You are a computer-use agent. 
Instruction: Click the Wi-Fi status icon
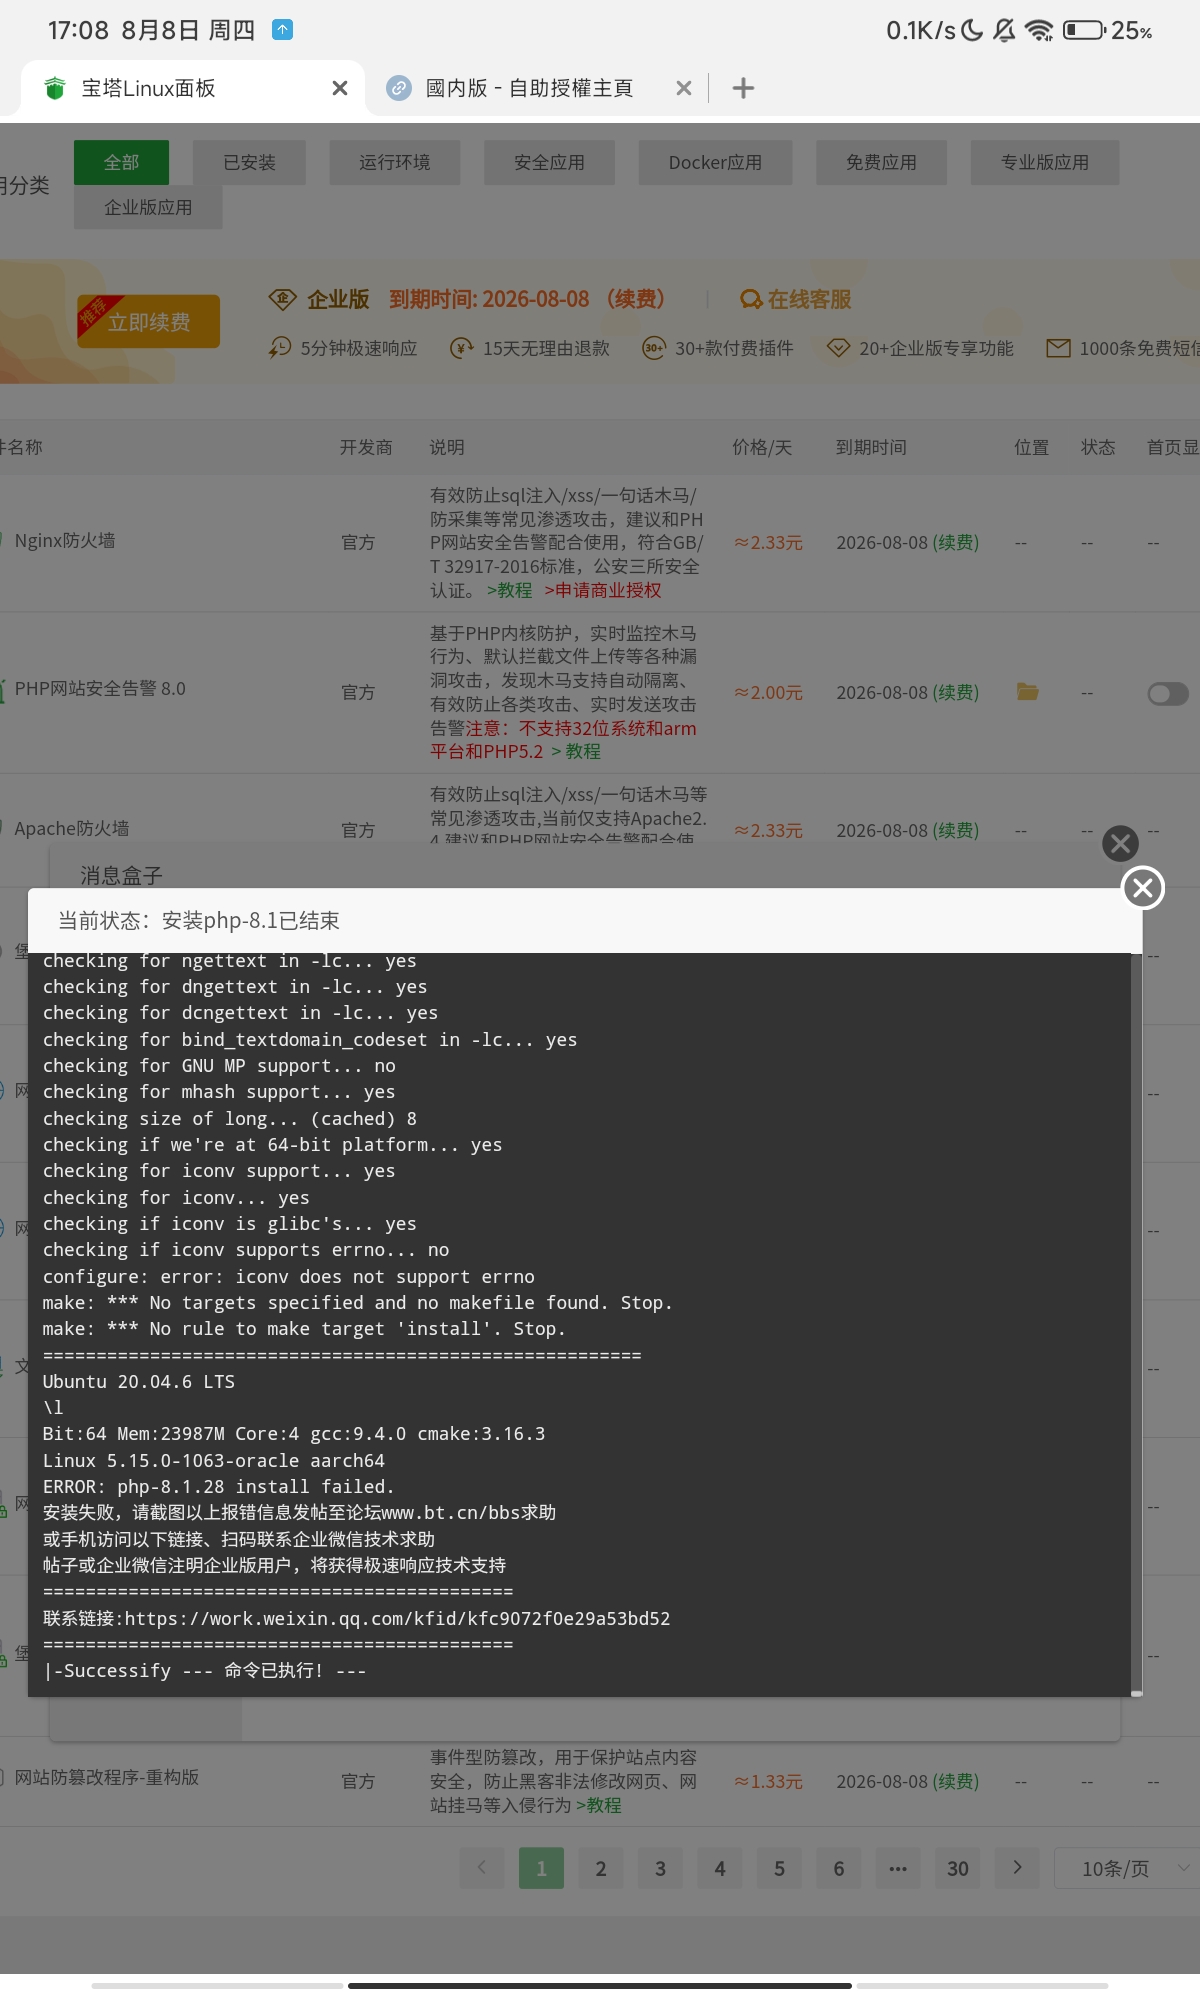click(x=1040, y=30)
